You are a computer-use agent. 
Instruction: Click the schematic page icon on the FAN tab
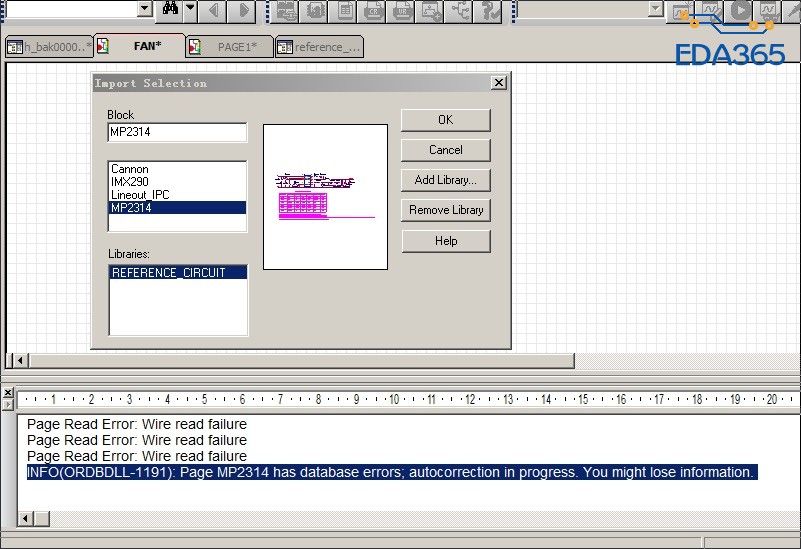103,46
